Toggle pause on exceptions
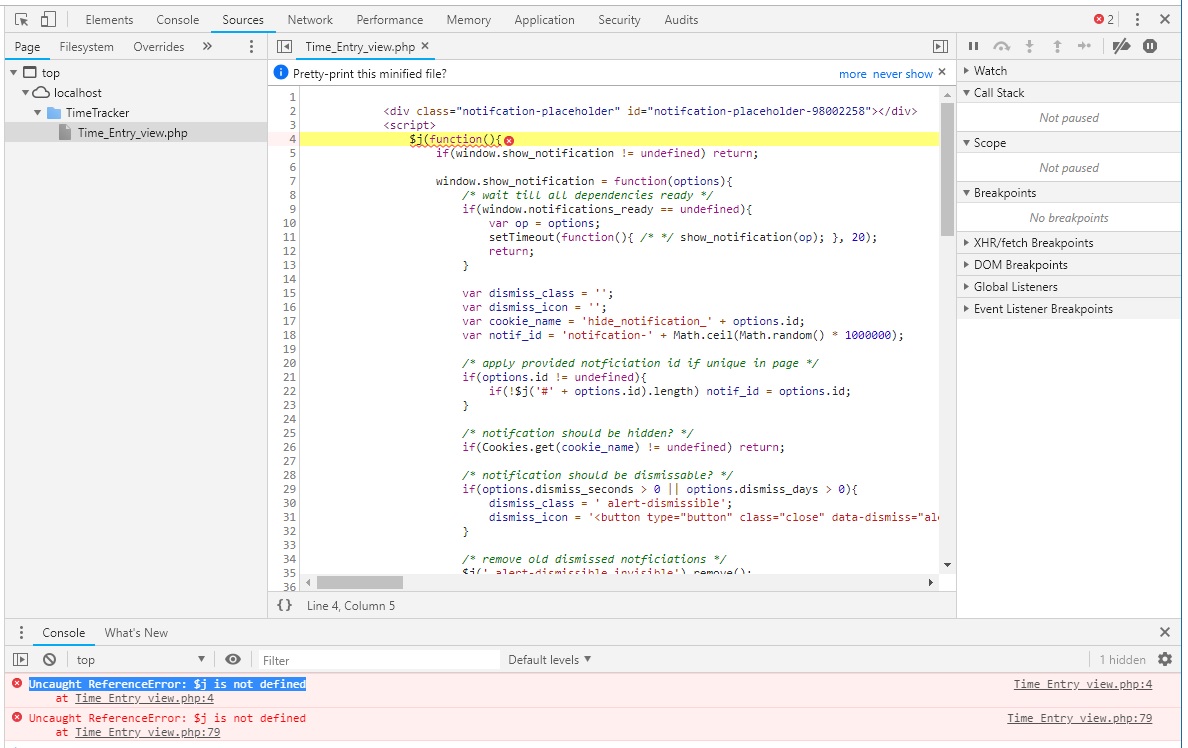 (x=1150, y=47)
